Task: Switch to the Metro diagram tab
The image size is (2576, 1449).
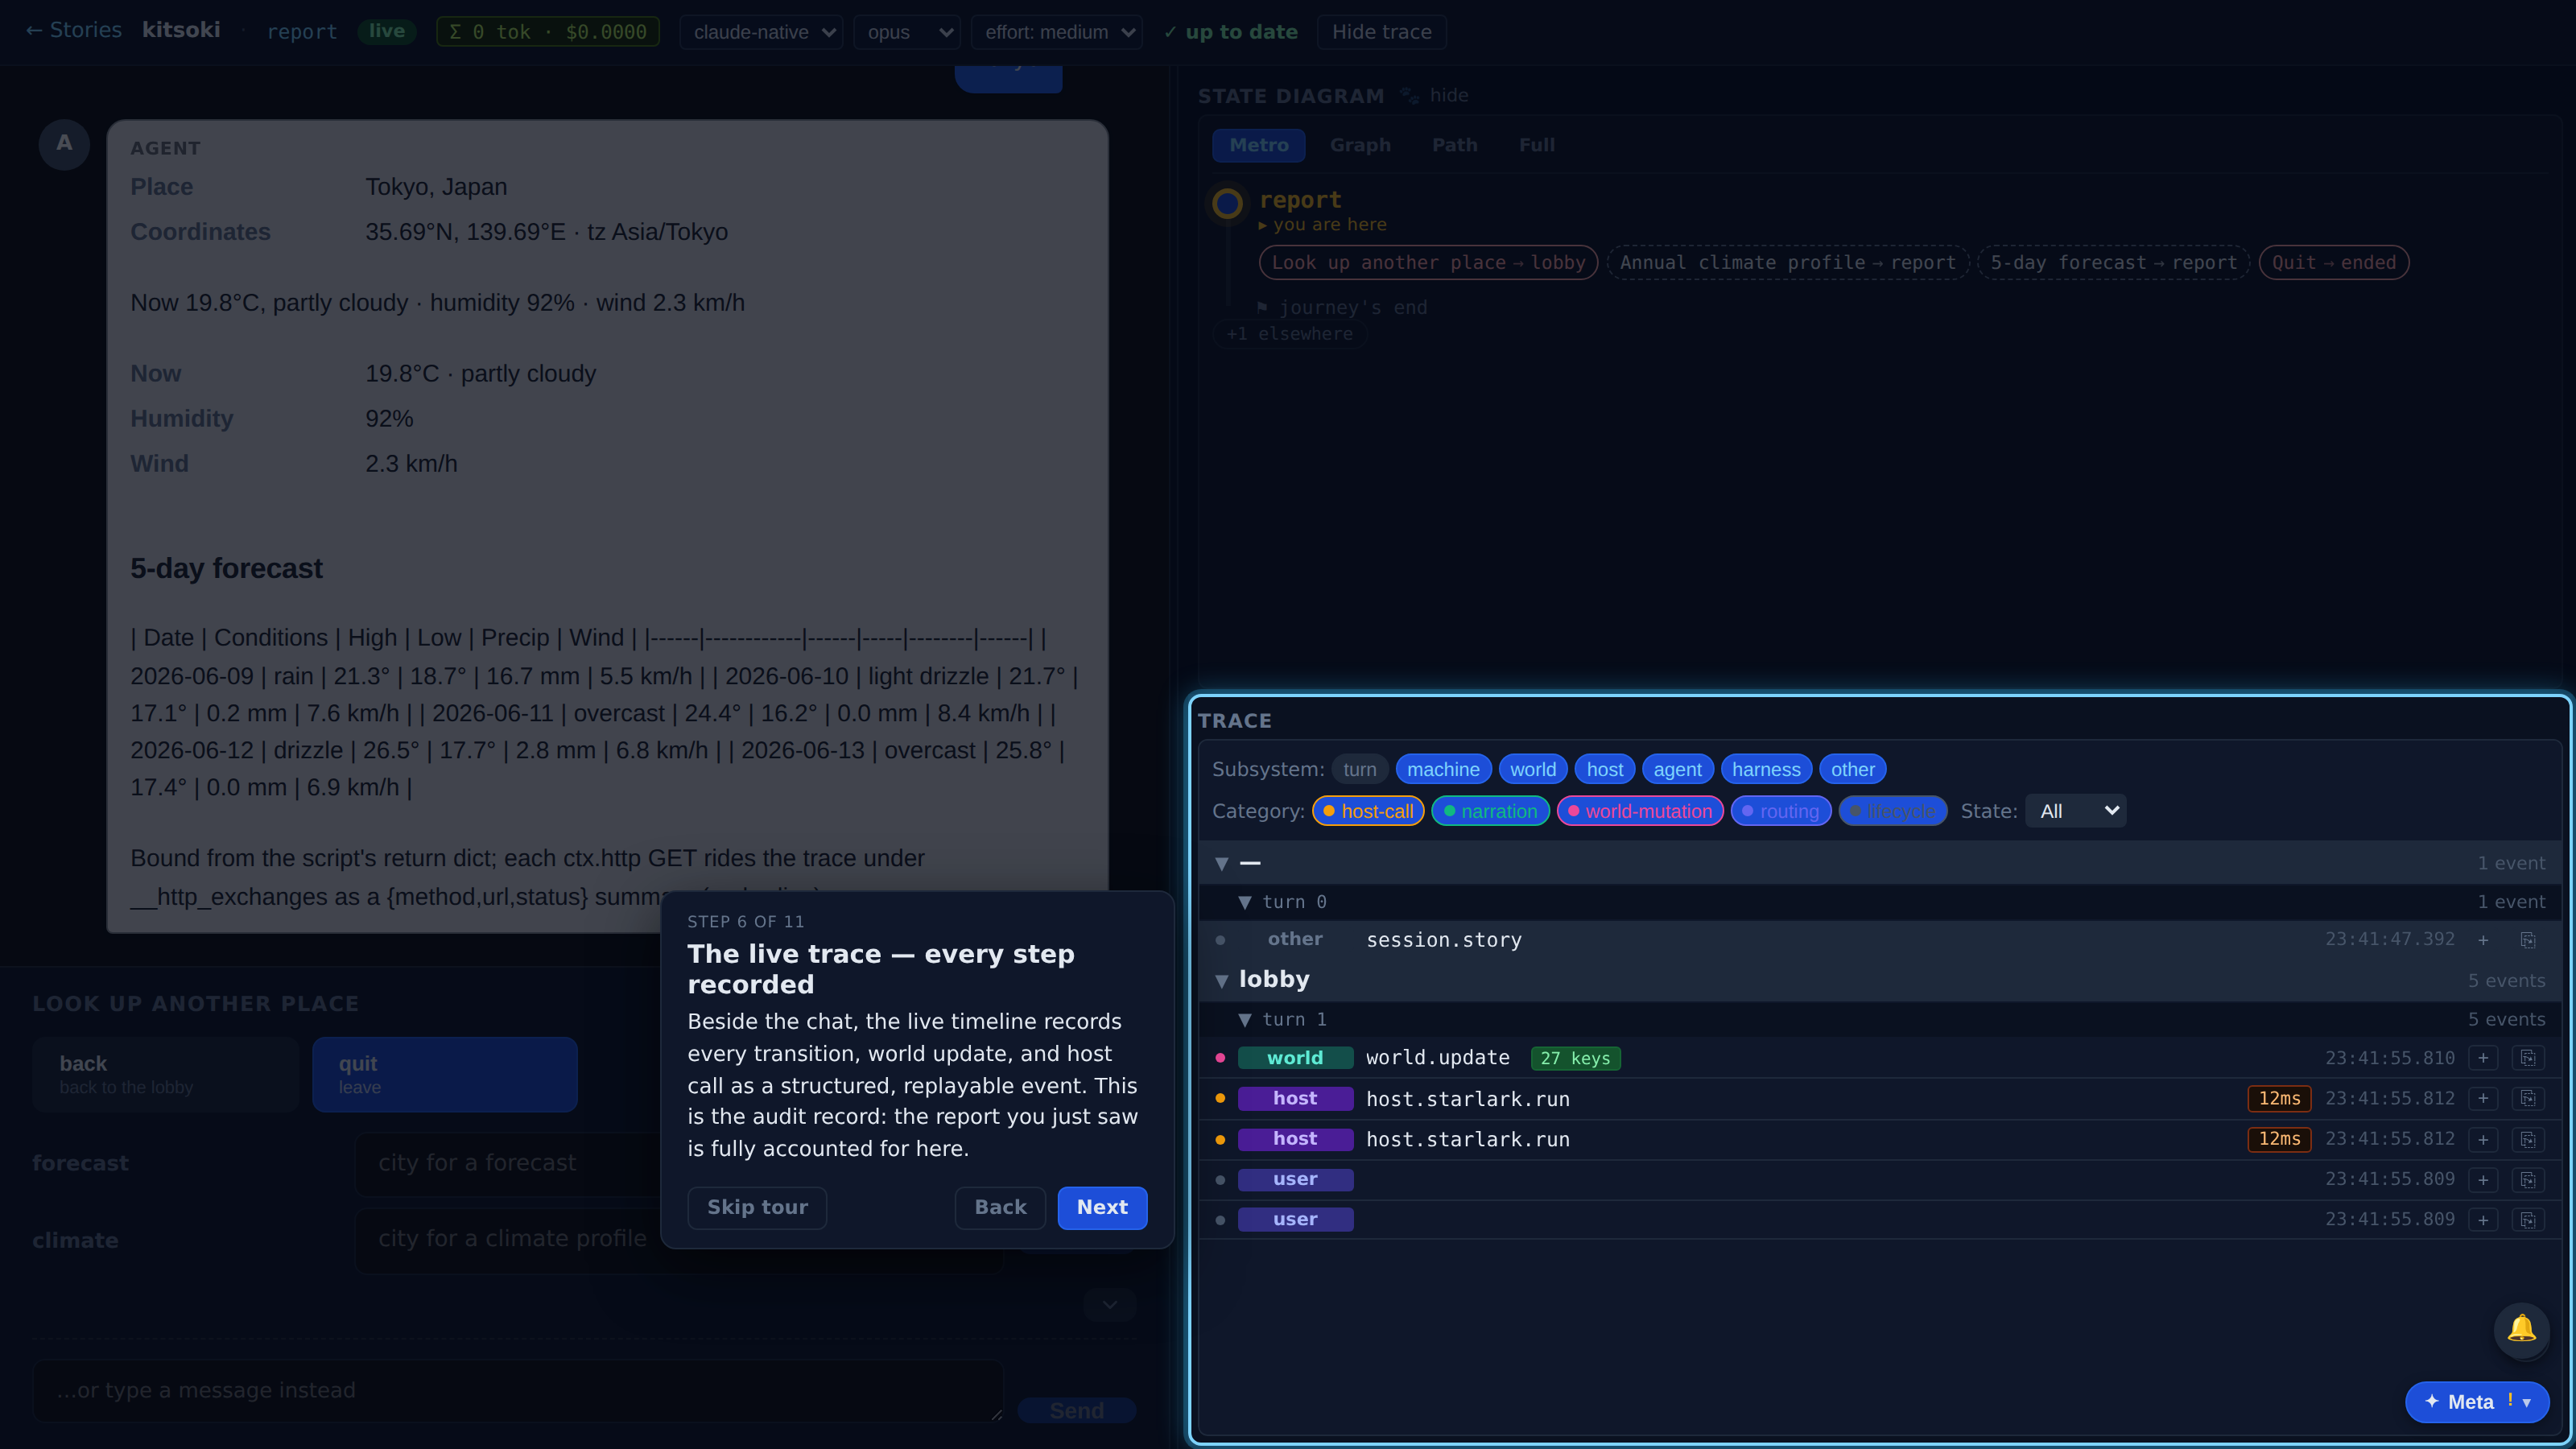Action: tap(1258, 145)
